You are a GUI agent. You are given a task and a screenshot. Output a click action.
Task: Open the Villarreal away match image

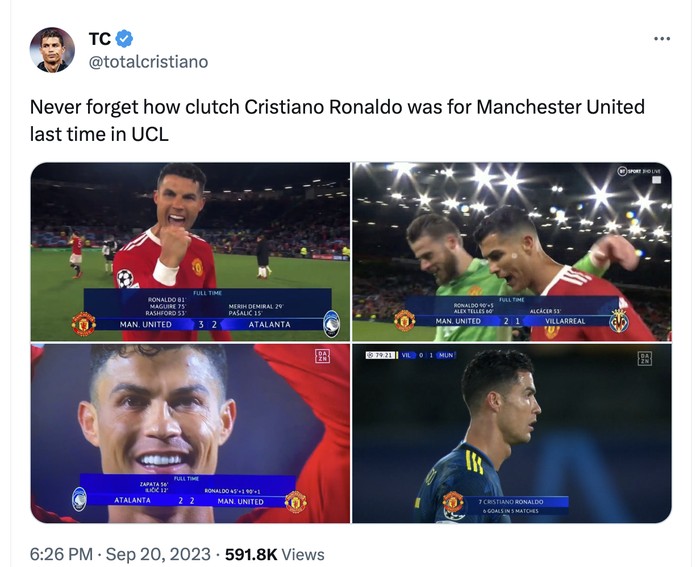pyautogui.click(x=512, y=433)
